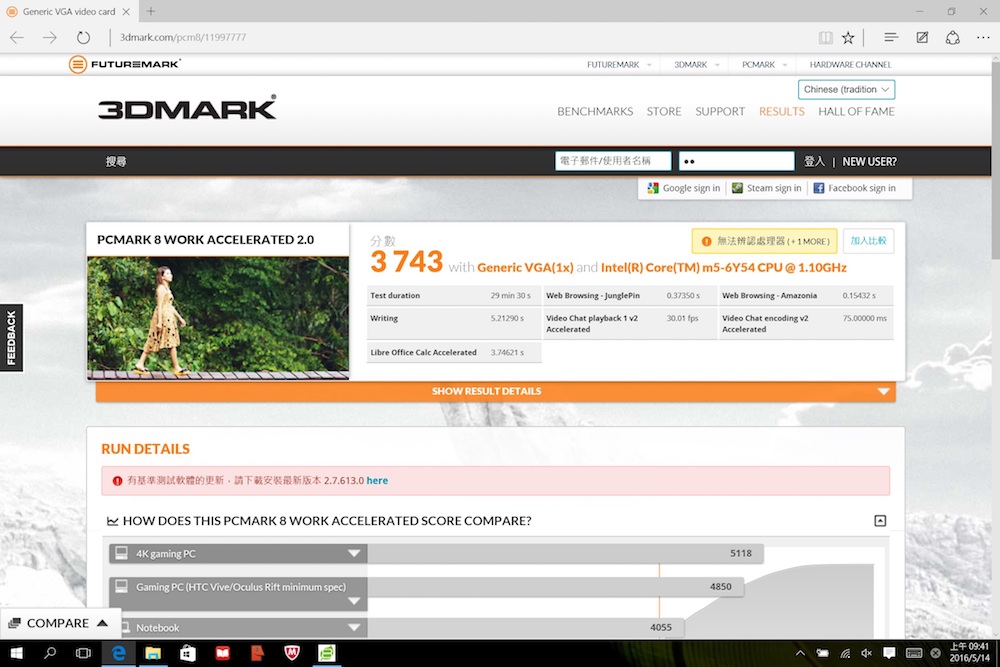Open McAfee from the taskbar
1000x667 pixels.
(x=291, y=654)
